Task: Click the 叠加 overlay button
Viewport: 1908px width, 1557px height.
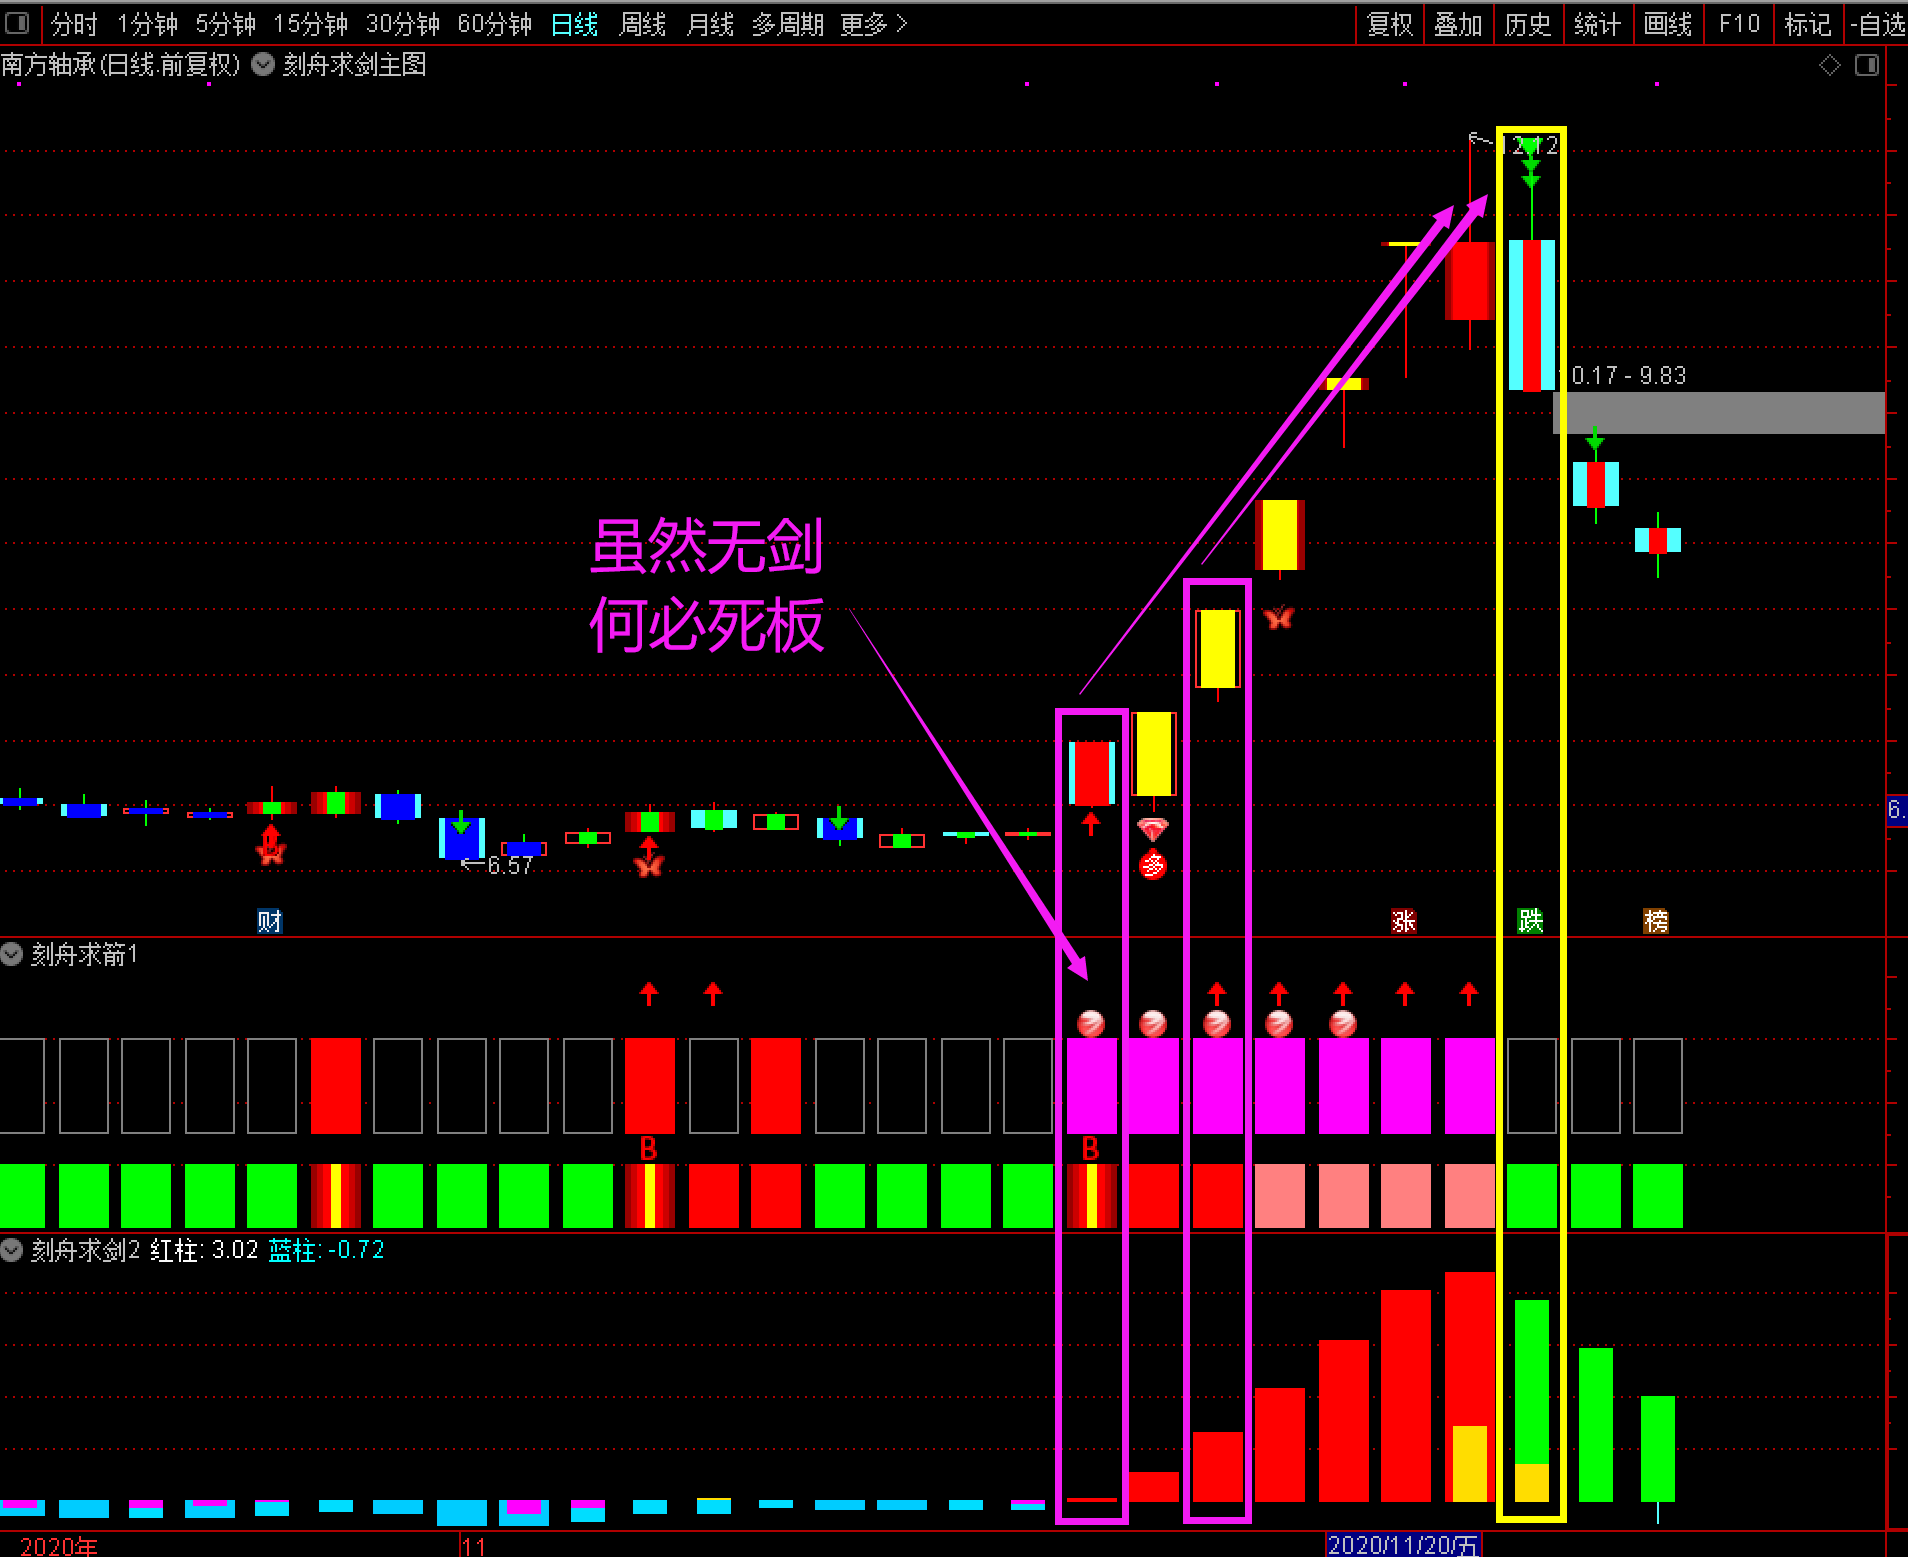Action: point(1458,23)
